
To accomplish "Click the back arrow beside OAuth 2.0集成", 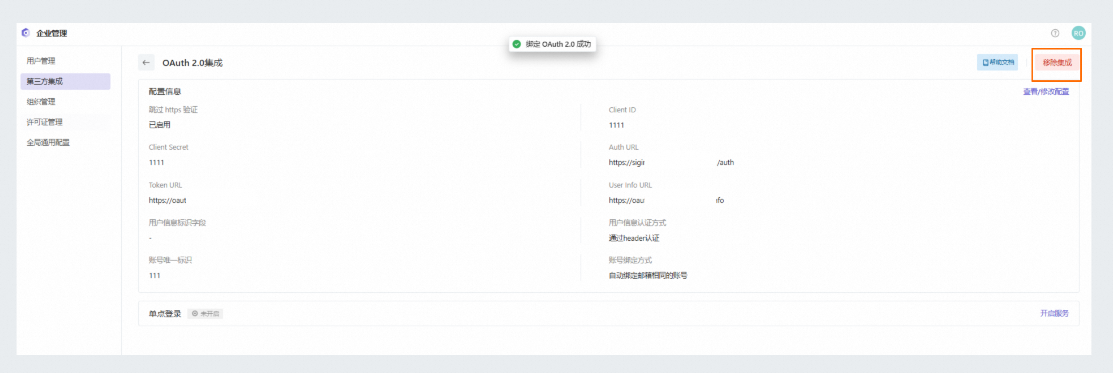I will 146,63.
